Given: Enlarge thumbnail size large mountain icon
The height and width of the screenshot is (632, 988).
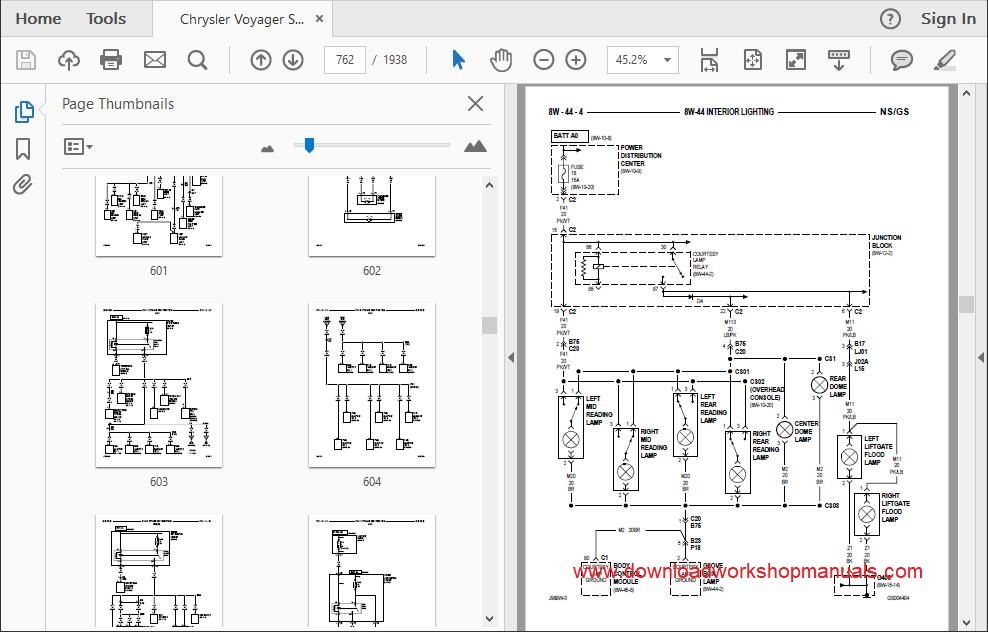Looking at the screenshot, I should tap(475, 147).
